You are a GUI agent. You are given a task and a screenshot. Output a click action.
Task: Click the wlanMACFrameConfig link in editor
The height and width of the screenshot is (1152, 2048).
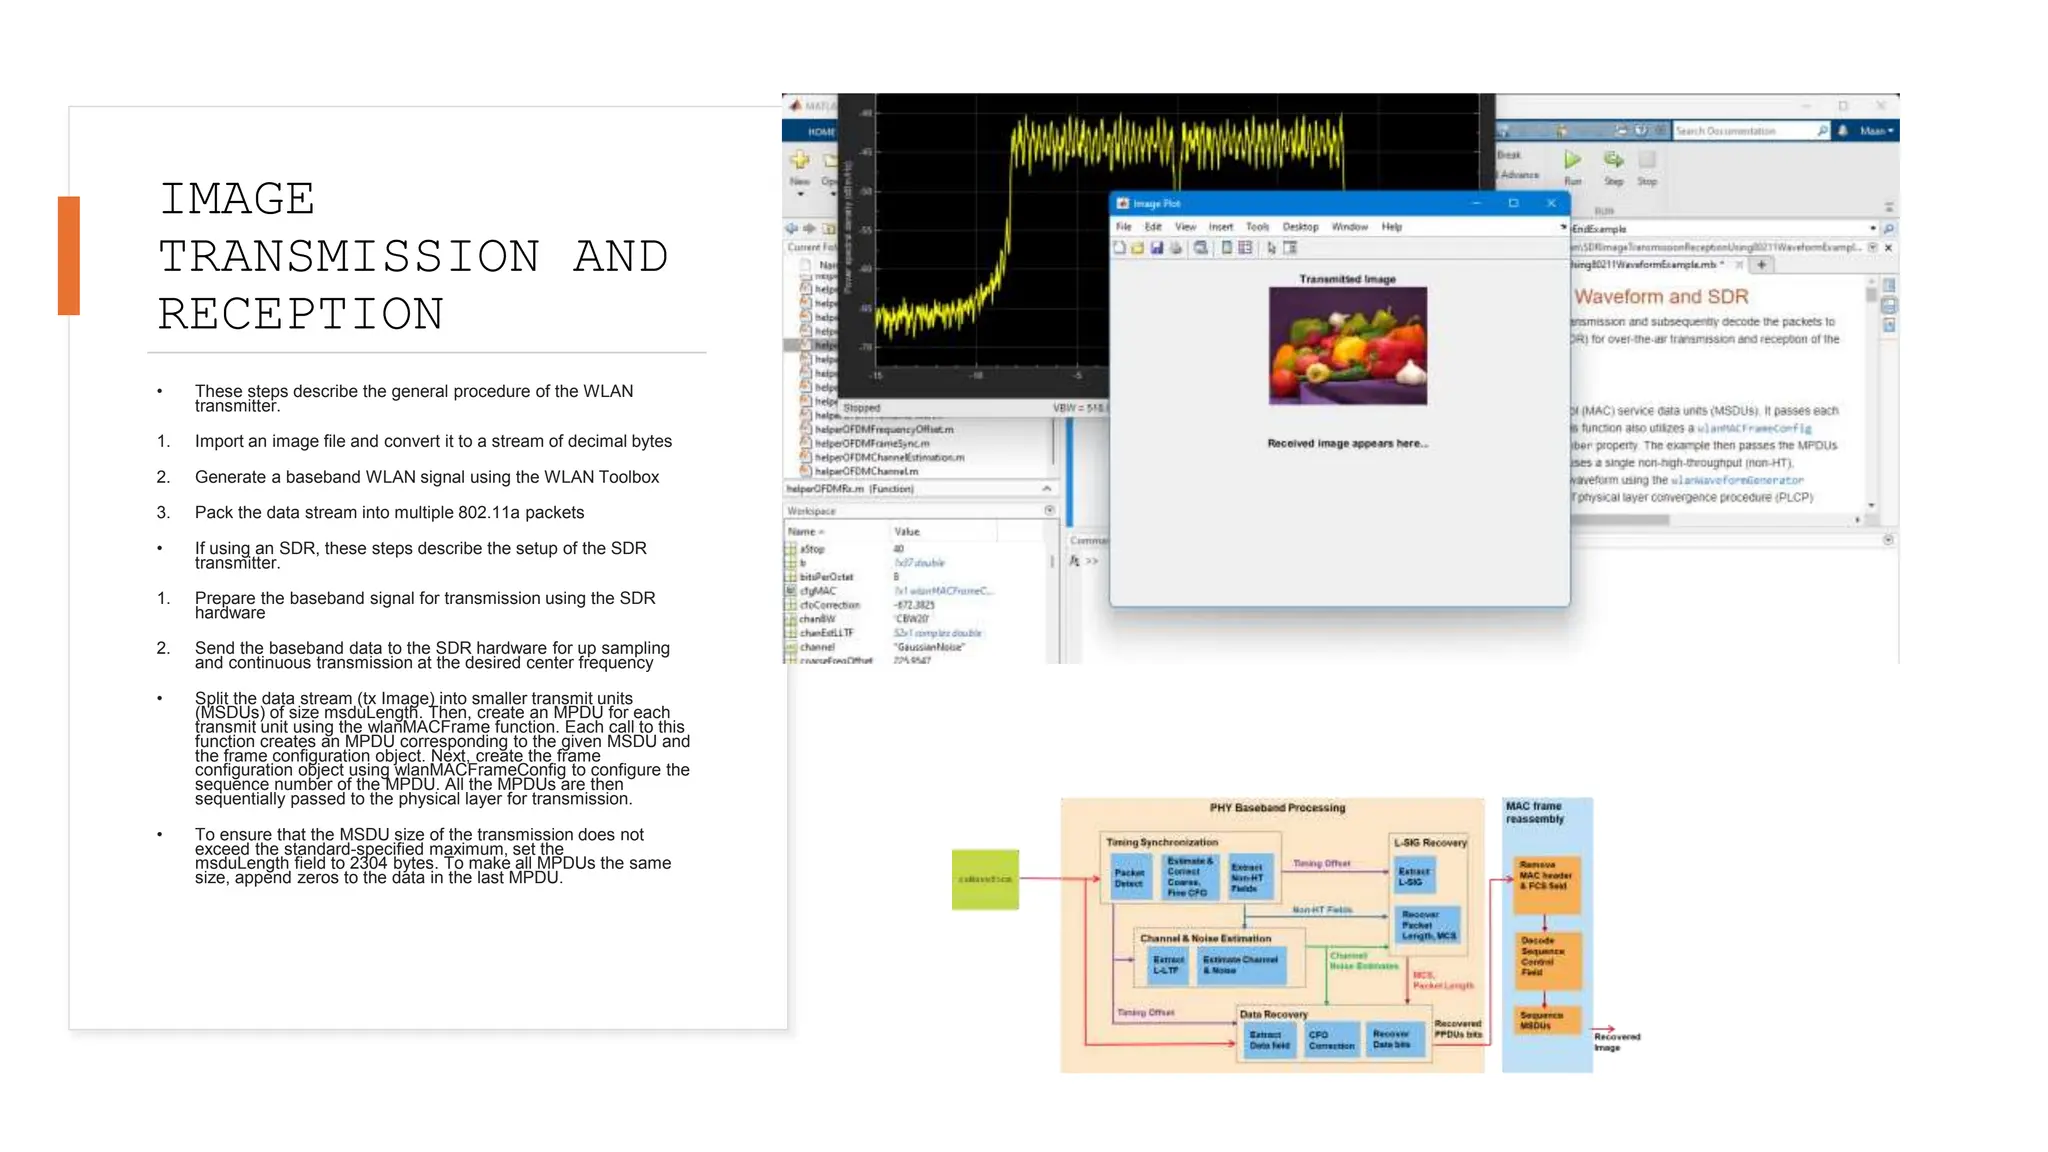[1754, 428]
